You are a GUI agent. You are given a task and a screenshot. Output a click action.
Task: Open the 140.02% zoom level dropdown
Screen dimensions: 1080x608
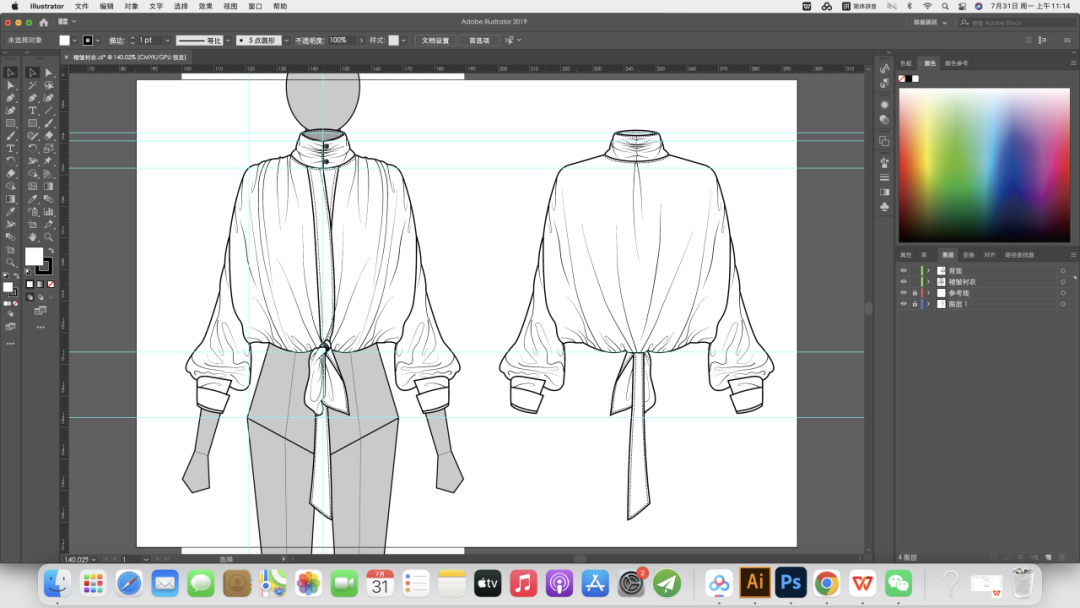(x=94, y=559)
